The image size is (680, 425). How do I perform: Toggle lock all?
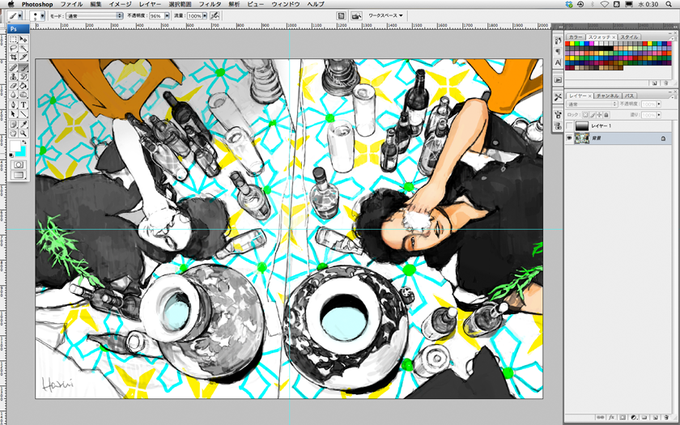[606, 115]
